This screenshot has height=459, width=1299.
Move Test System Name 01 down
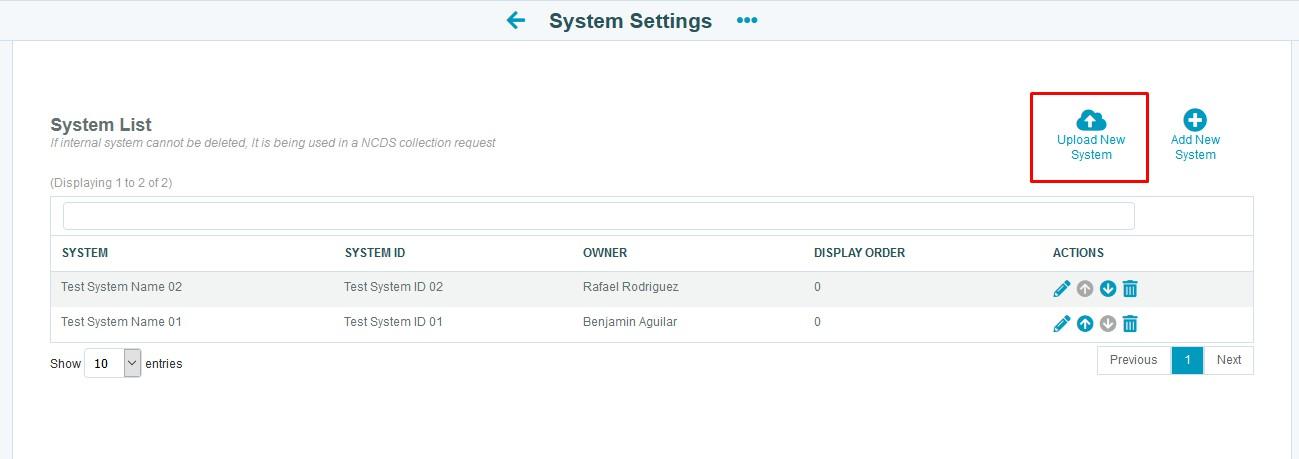(x=1107, y=324)
